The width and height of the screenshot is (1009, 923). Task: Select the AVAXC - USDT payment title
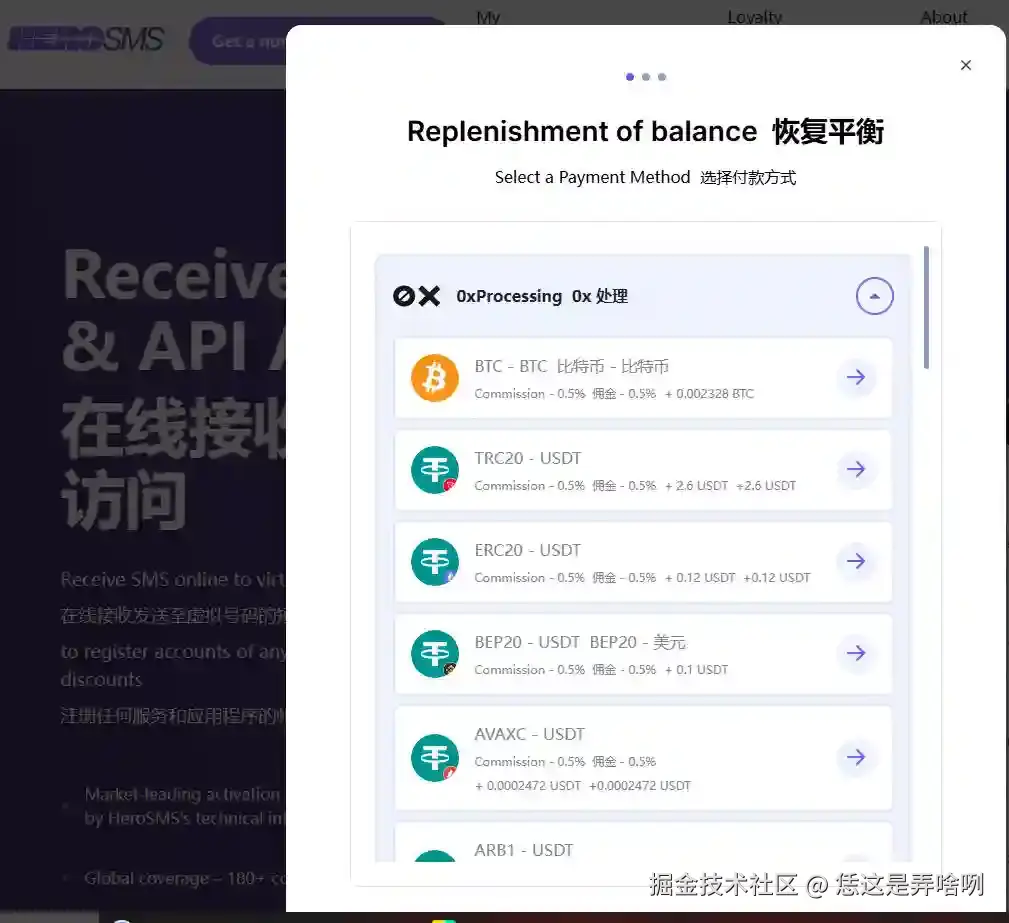click(530, 734)
